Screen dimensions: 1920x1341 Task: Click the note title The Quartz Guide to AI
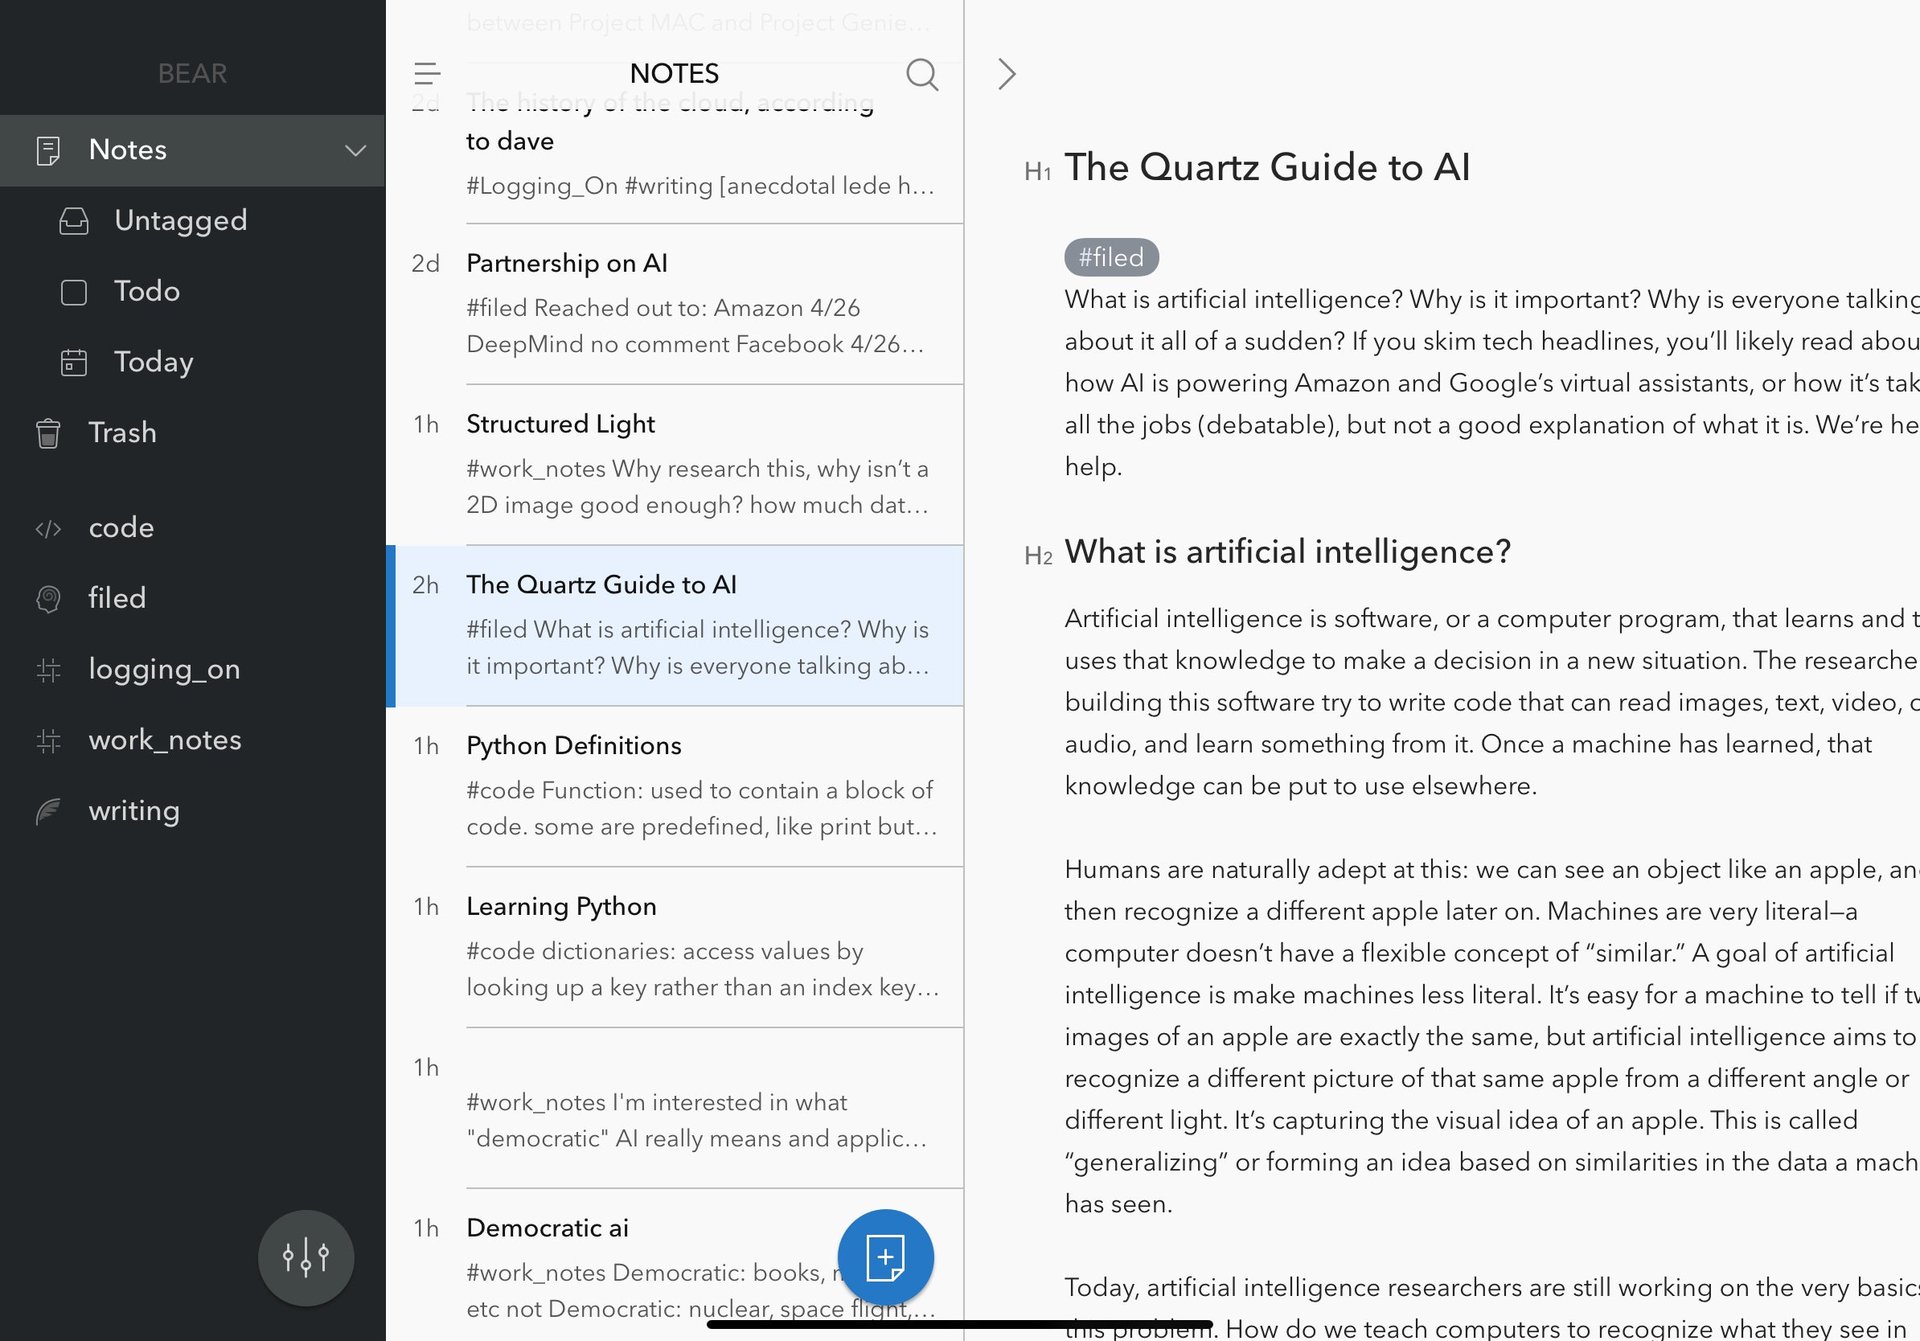(1267, 168)
